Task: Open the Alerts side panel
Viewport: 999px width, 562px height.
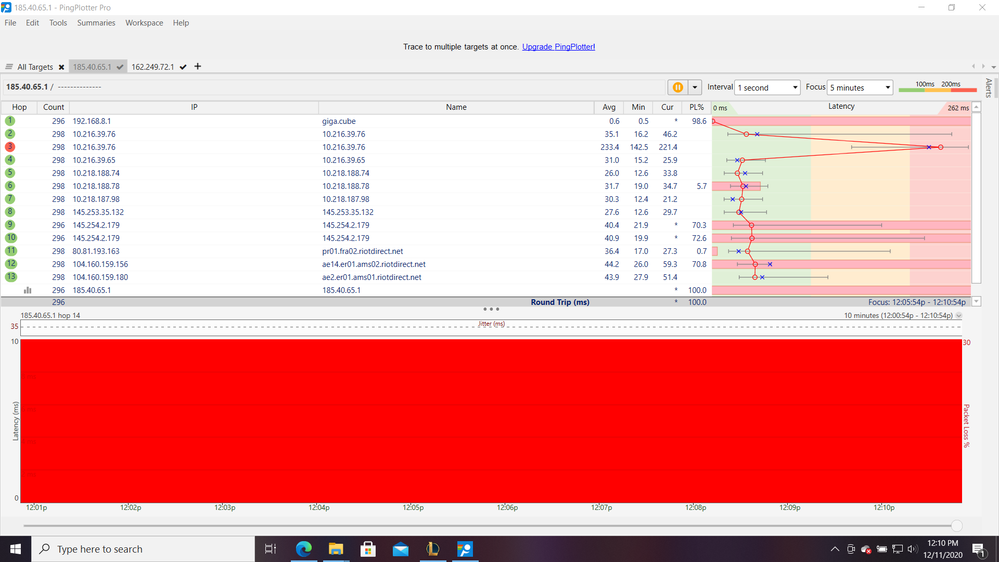Action: coord(988,87)
